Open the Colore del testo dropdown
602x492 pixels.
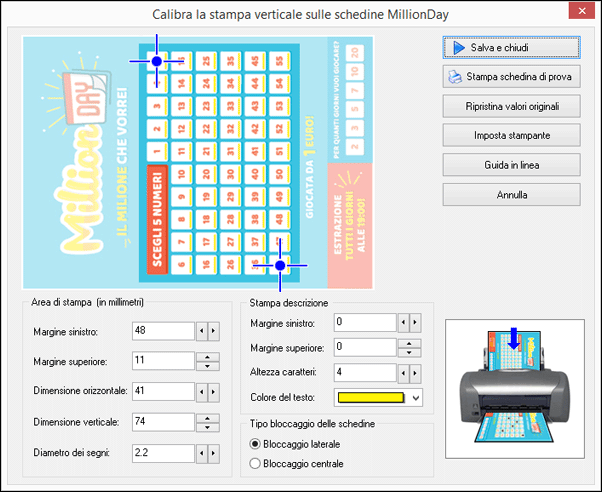click(x=416, y=398)
